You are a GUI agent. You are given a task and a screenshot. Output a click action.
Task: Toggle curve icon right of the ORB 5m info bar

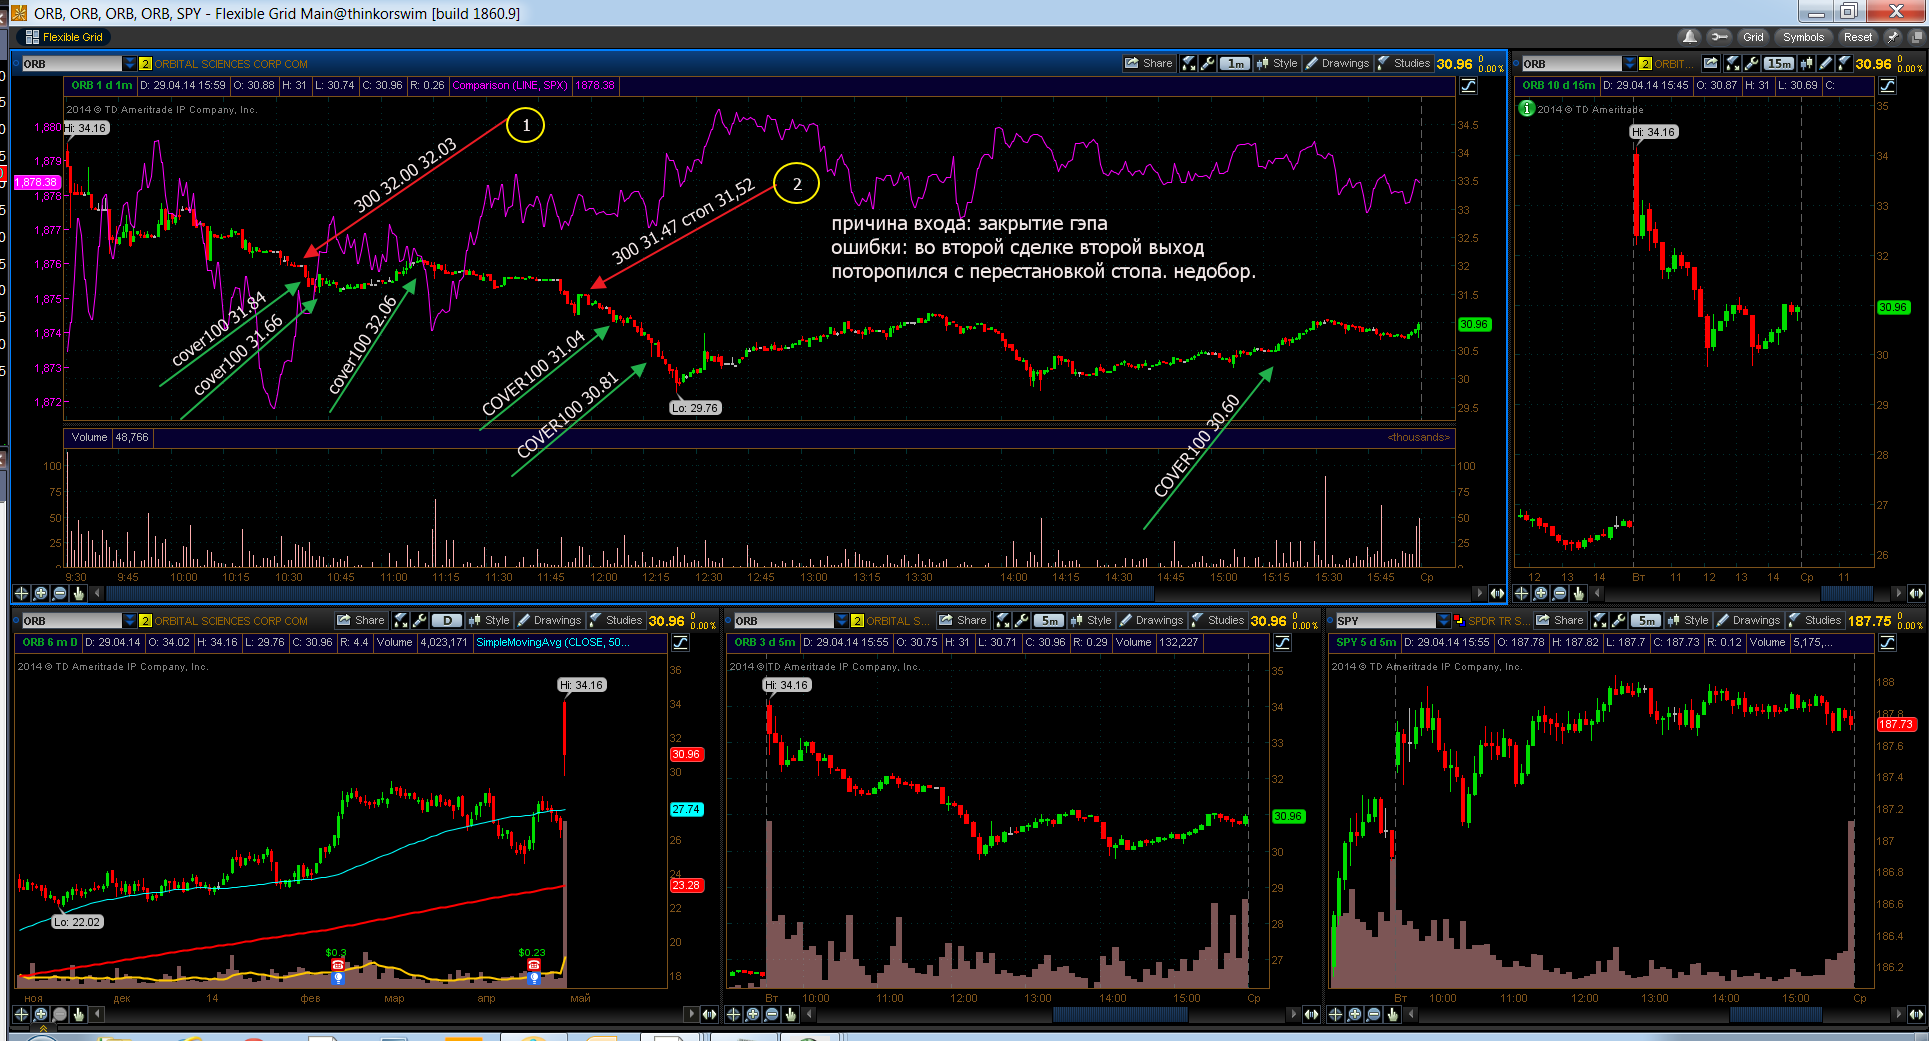1282,643
